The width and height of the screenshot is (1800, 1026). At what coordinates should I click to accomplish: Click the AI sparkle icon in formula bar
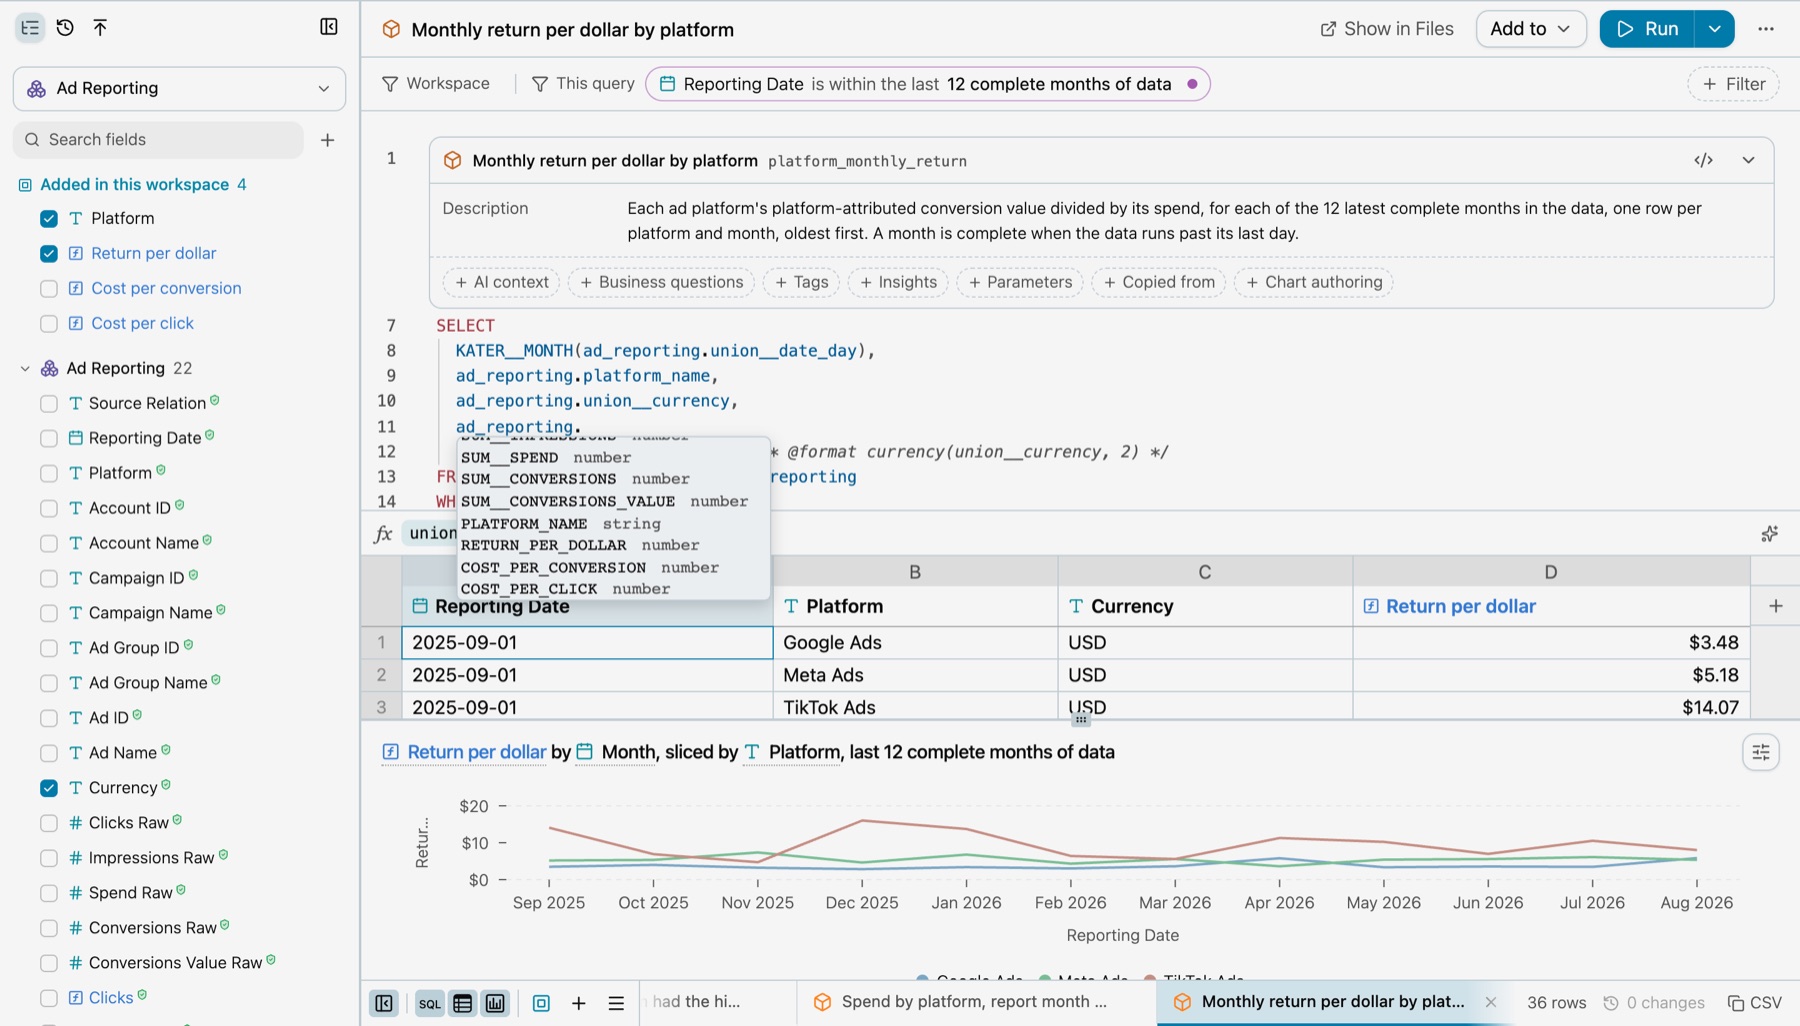click(x=1769, y=534)
